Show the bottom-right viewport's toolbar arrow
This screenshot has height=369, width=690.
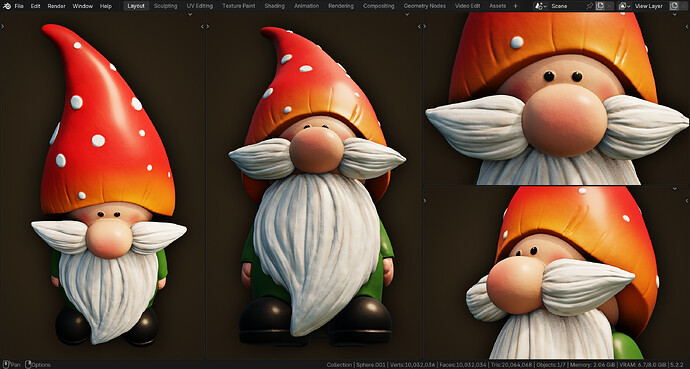425,201
